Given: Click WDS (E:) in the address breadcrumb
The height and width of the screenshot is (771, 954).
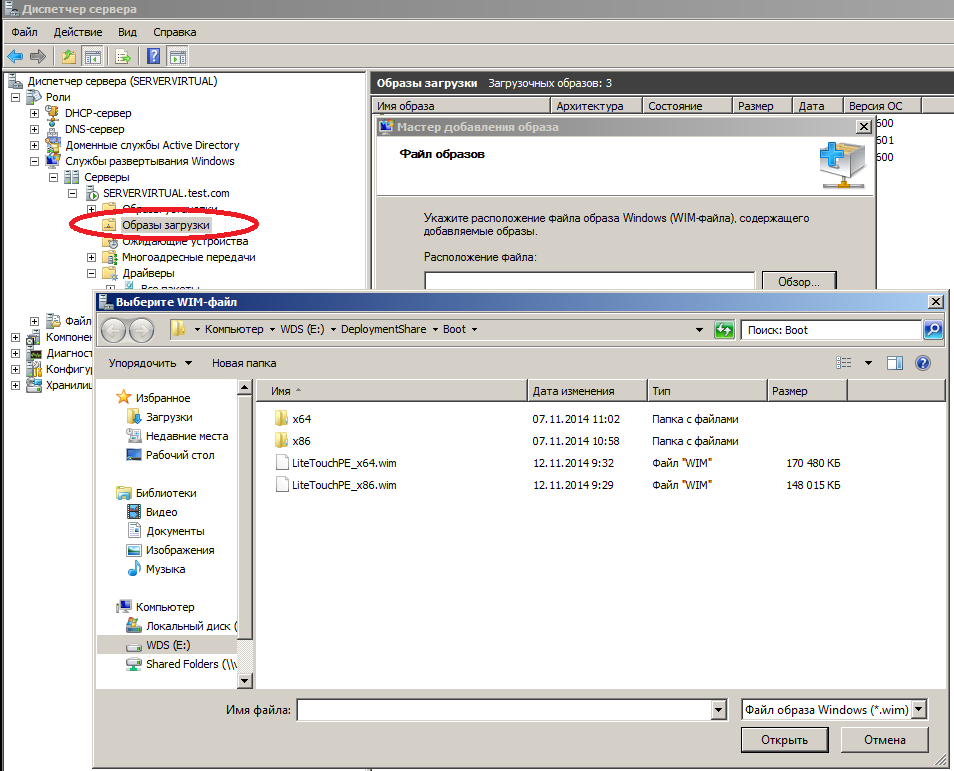Looking at the screenshot, I should coord(302,329).
